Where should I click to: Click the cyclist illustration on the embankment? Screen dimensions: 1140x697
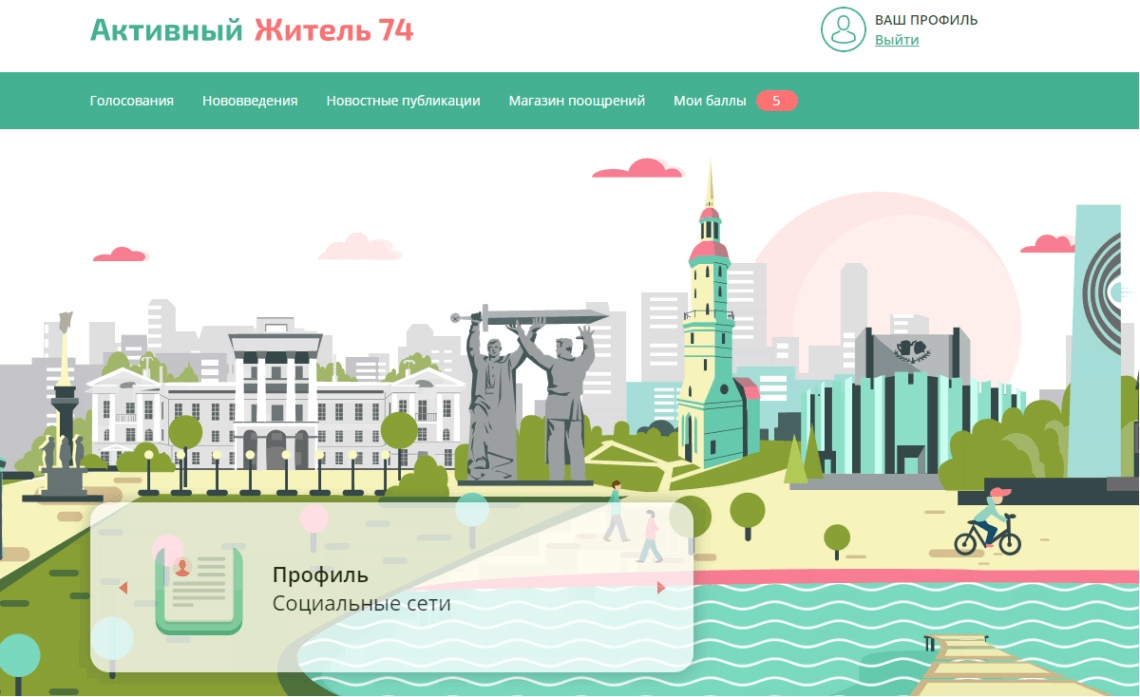click(988, 523)
